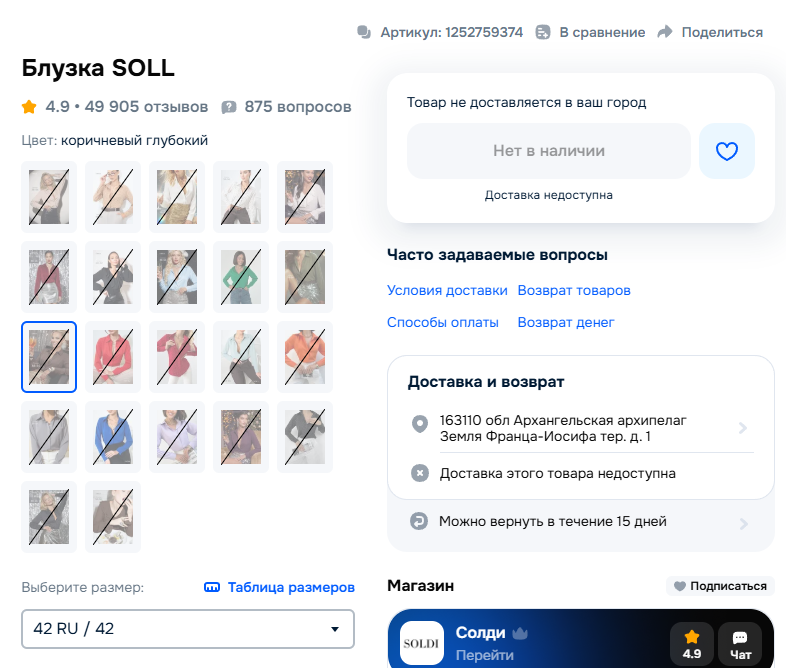Image resolution: width=786 pixels, height=668 pixels.
Task: Click the delivery unavailable cross icon
Action: tap(420, 473)
